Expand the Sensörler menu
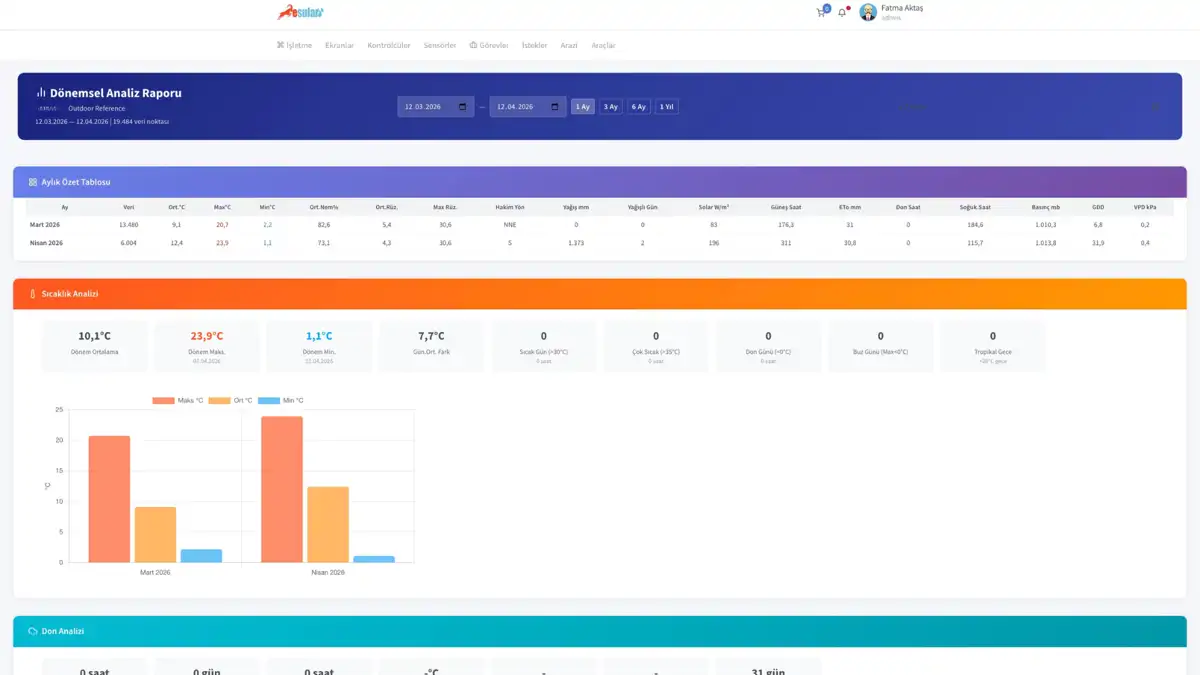The height and width of the screenshot is (675, 1200). [x=440, y=45]
